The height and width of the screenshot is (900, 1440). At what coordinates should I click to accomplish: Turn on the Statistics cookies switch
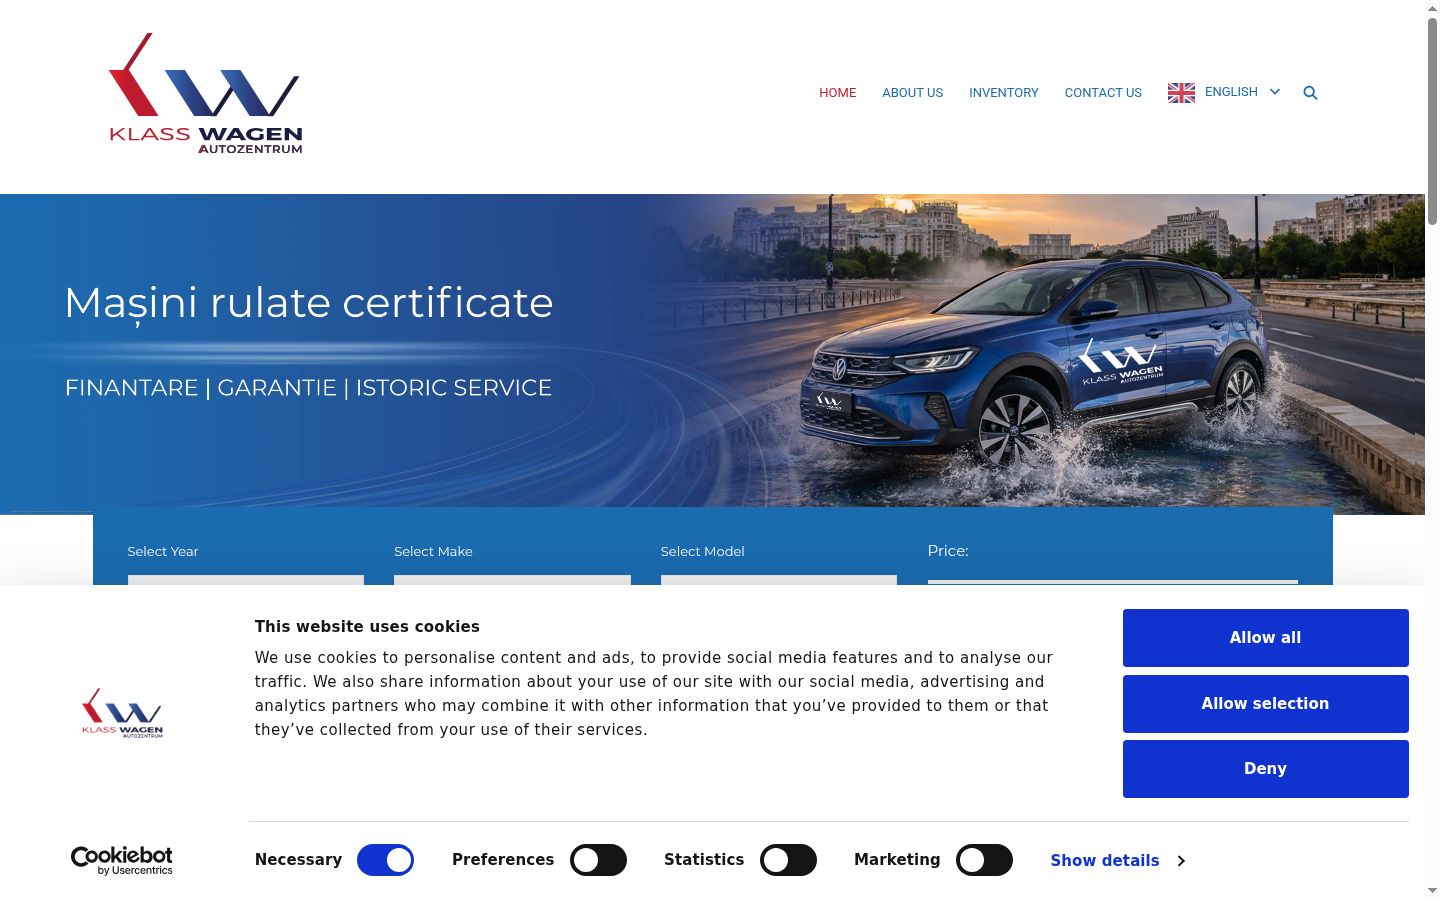tap(788, 860)
